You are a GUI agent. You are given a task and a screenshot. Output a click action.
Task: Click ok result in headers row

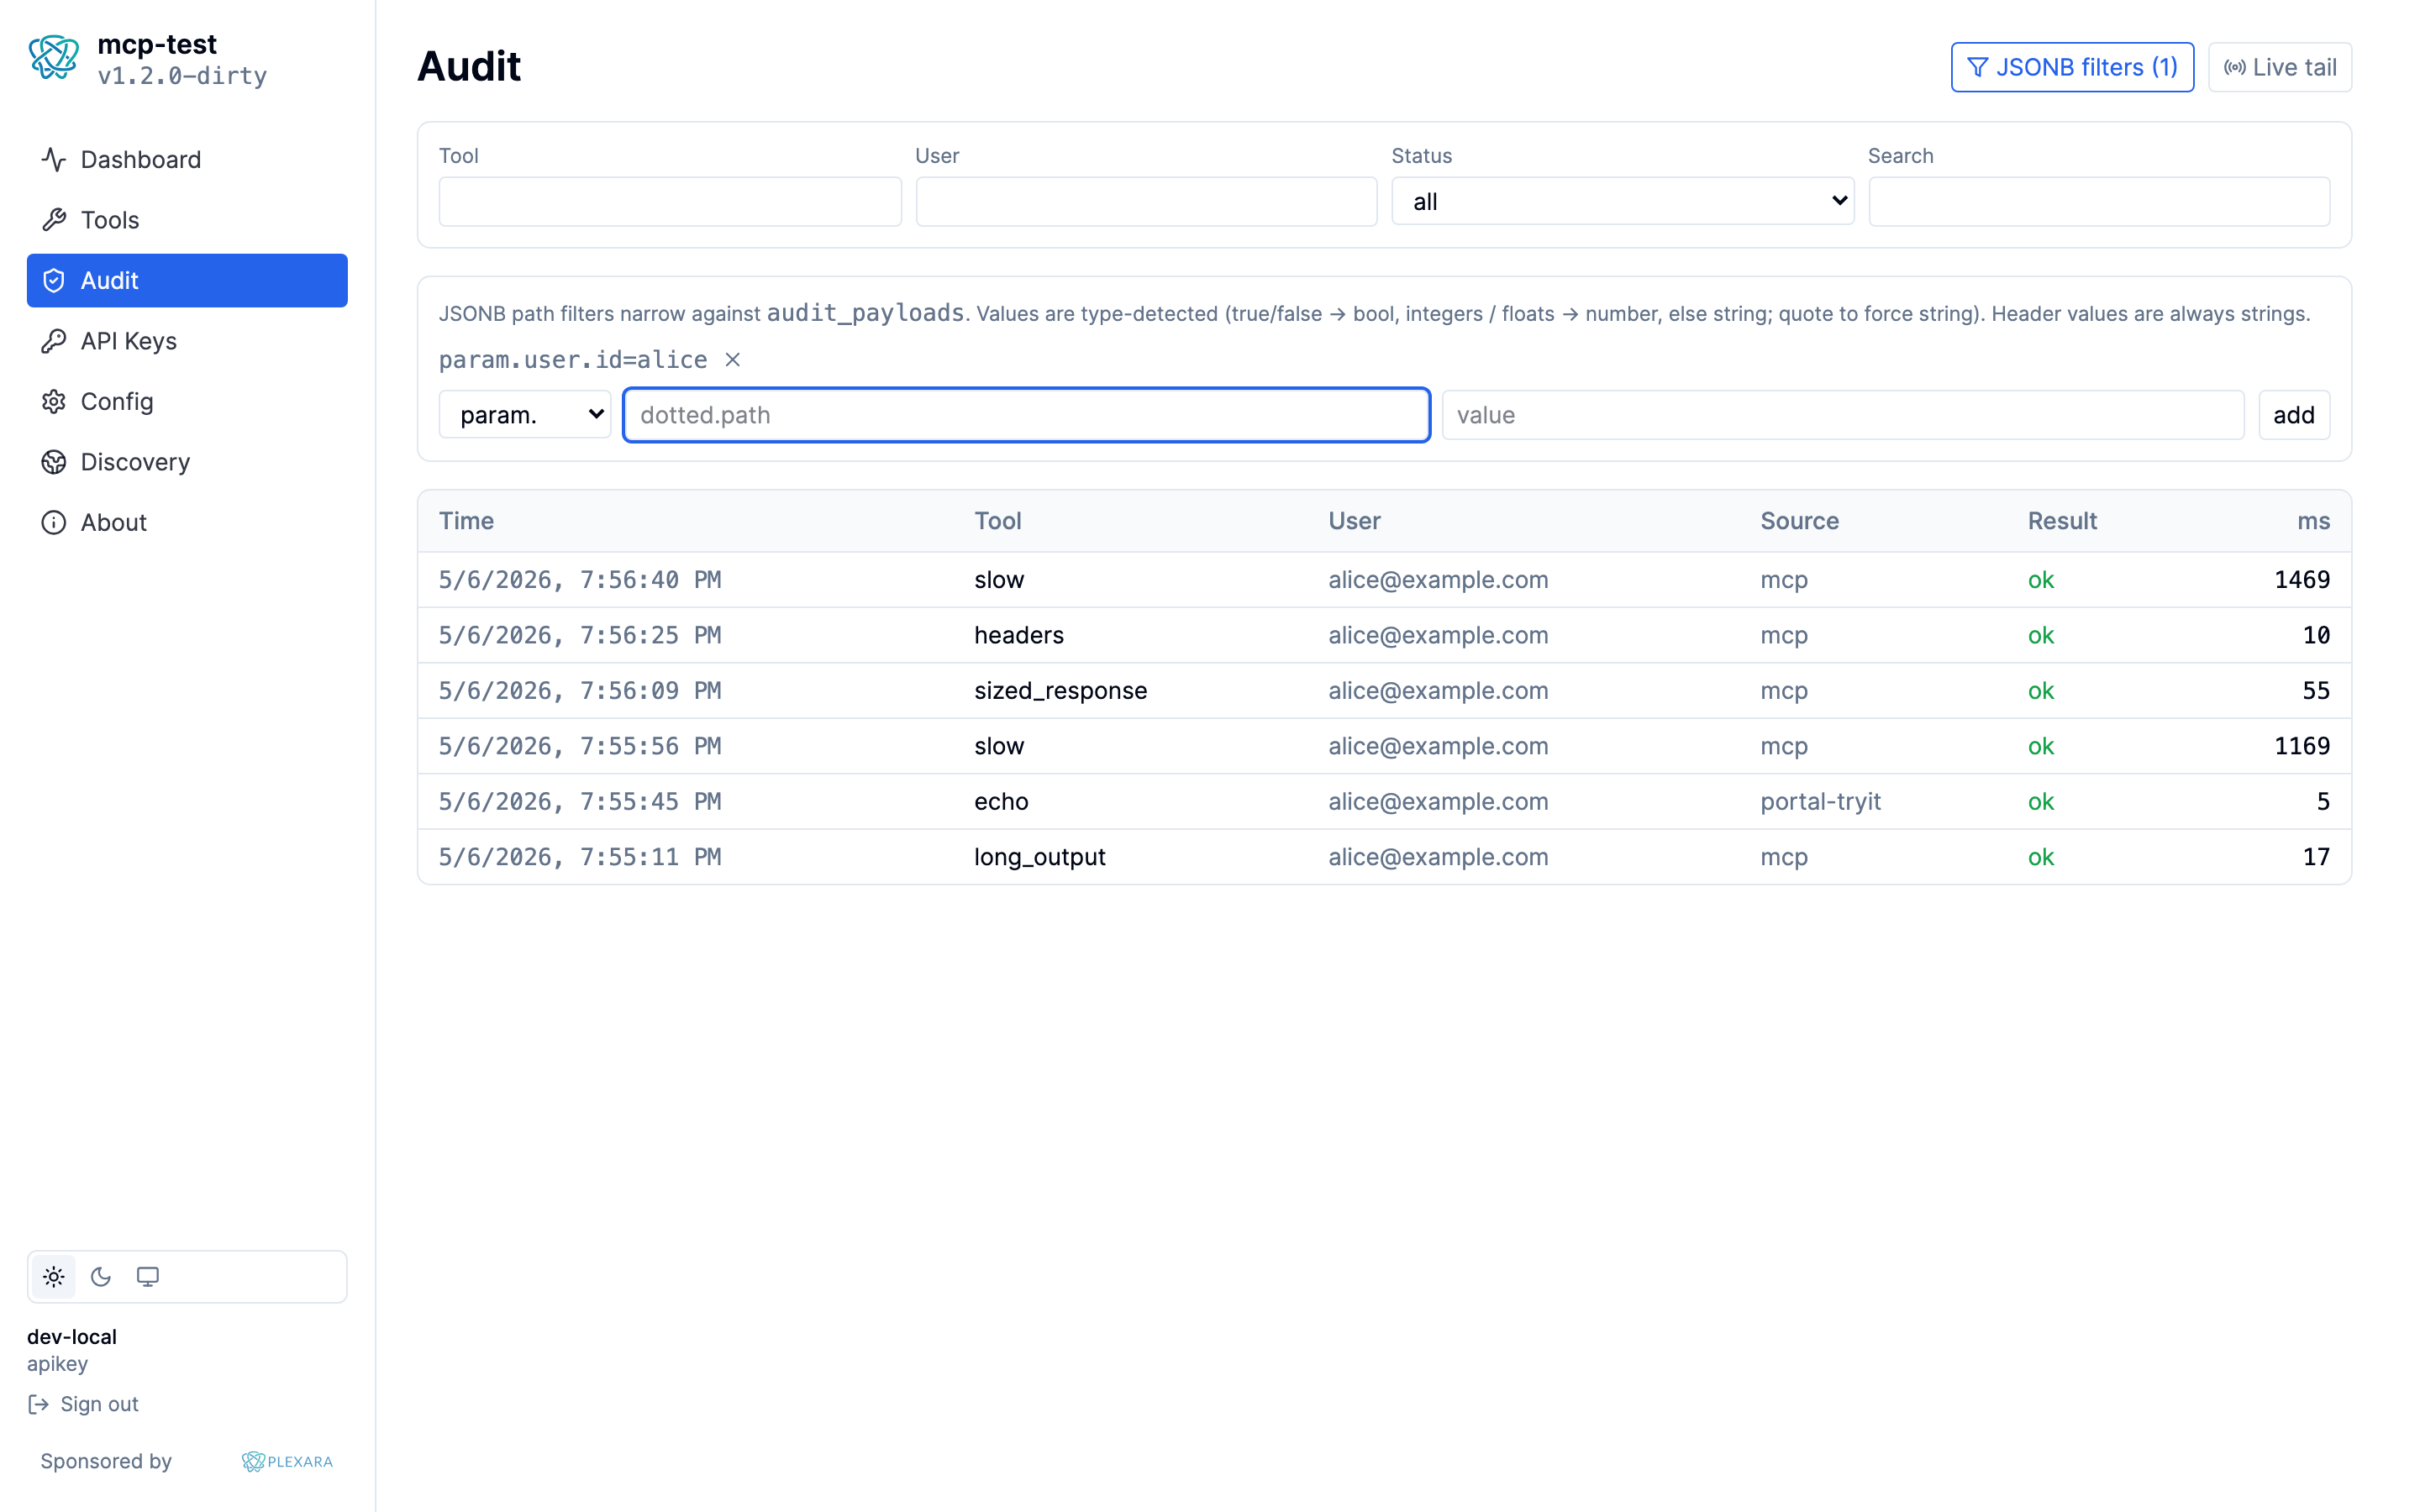point(2041,635)
